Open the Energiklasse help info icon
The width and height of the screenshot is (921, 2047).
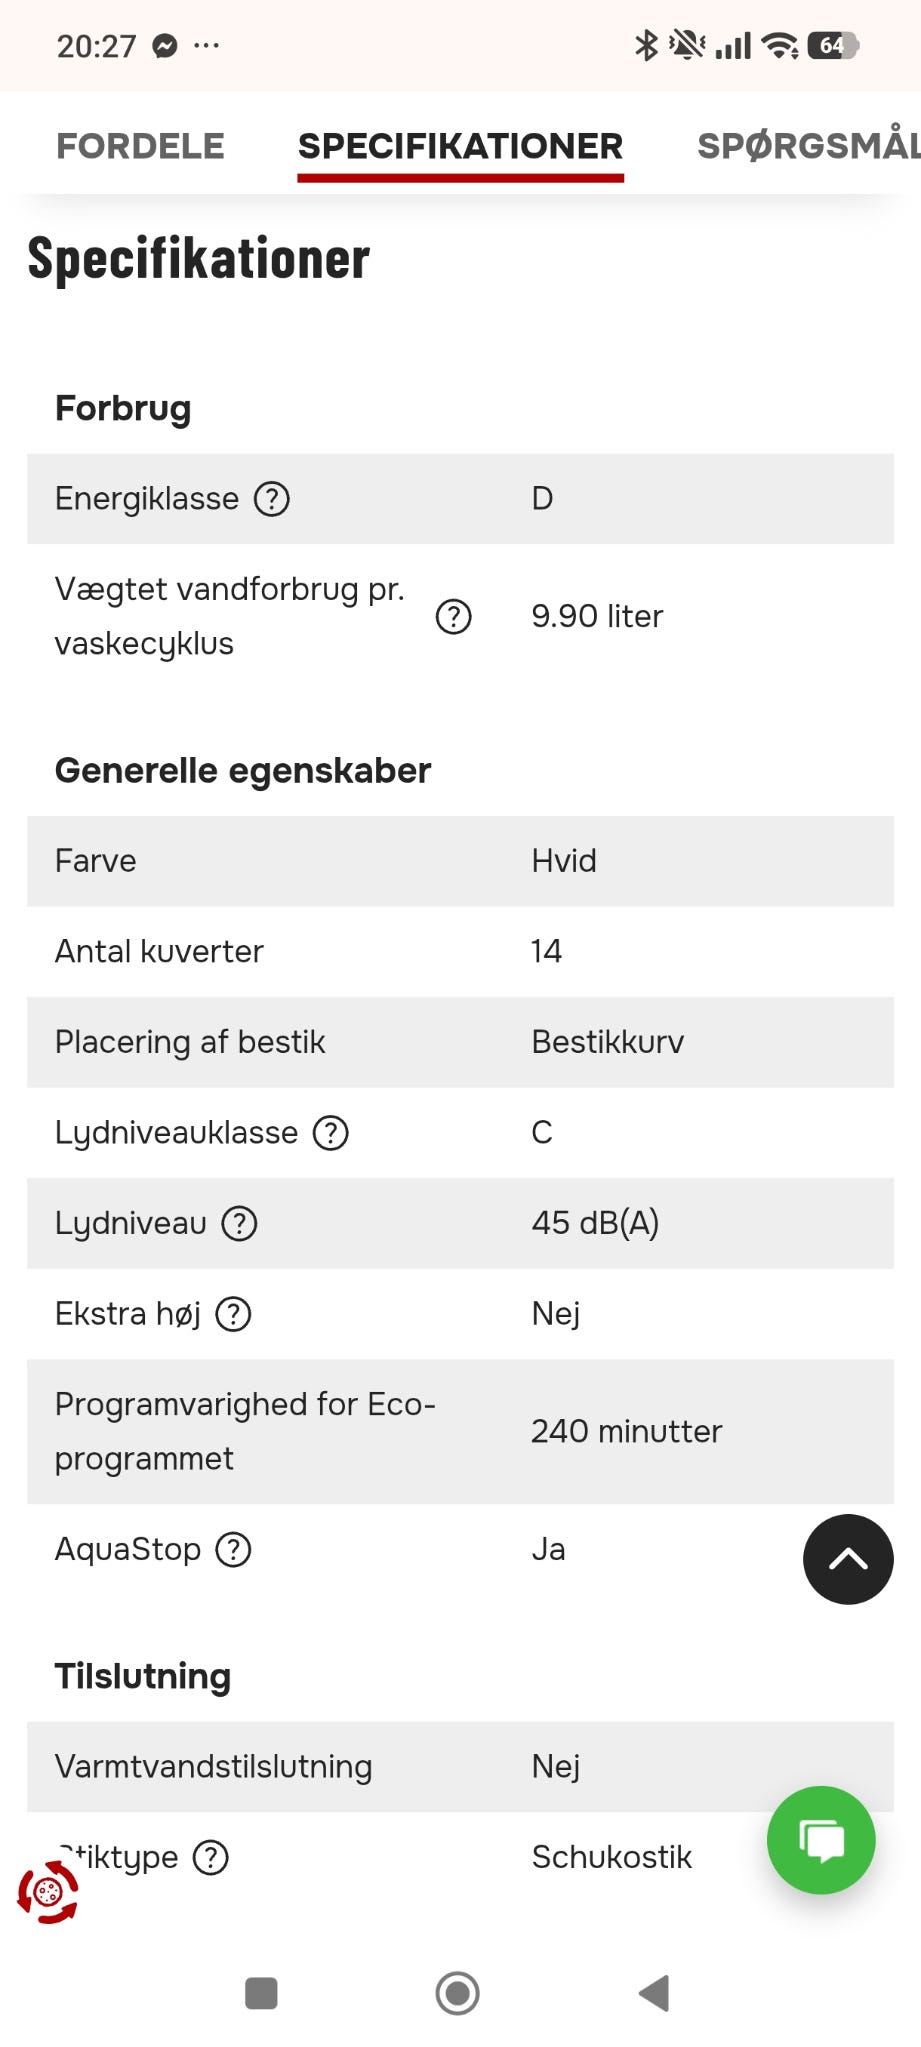click(x=272, y=498)
